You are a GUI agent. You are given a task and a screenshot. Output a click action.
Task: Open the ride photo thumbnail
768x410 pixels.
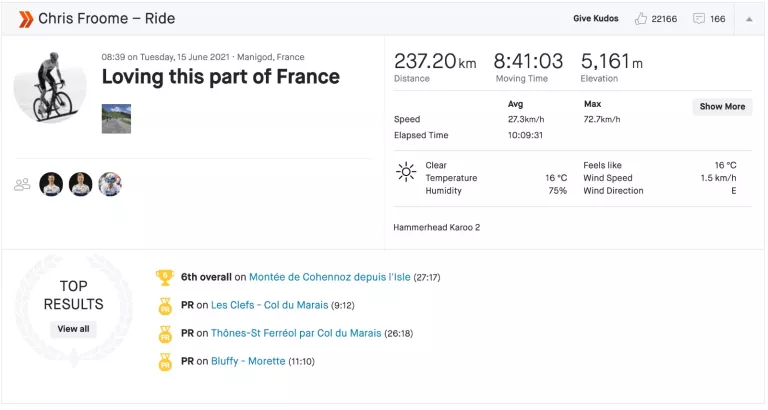[x=116, y=119]
